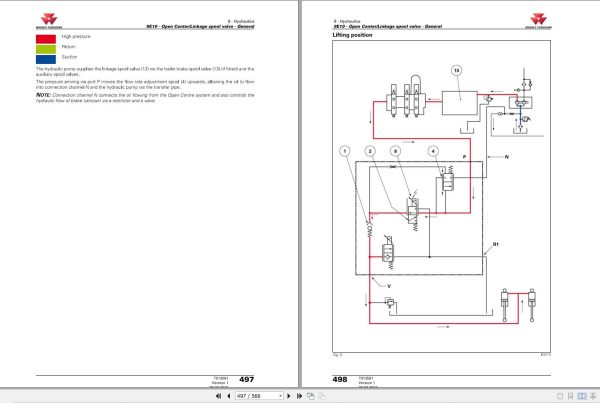
Task: Click the 'NOTE:' paragraph text
Action: tap(145, 98)
